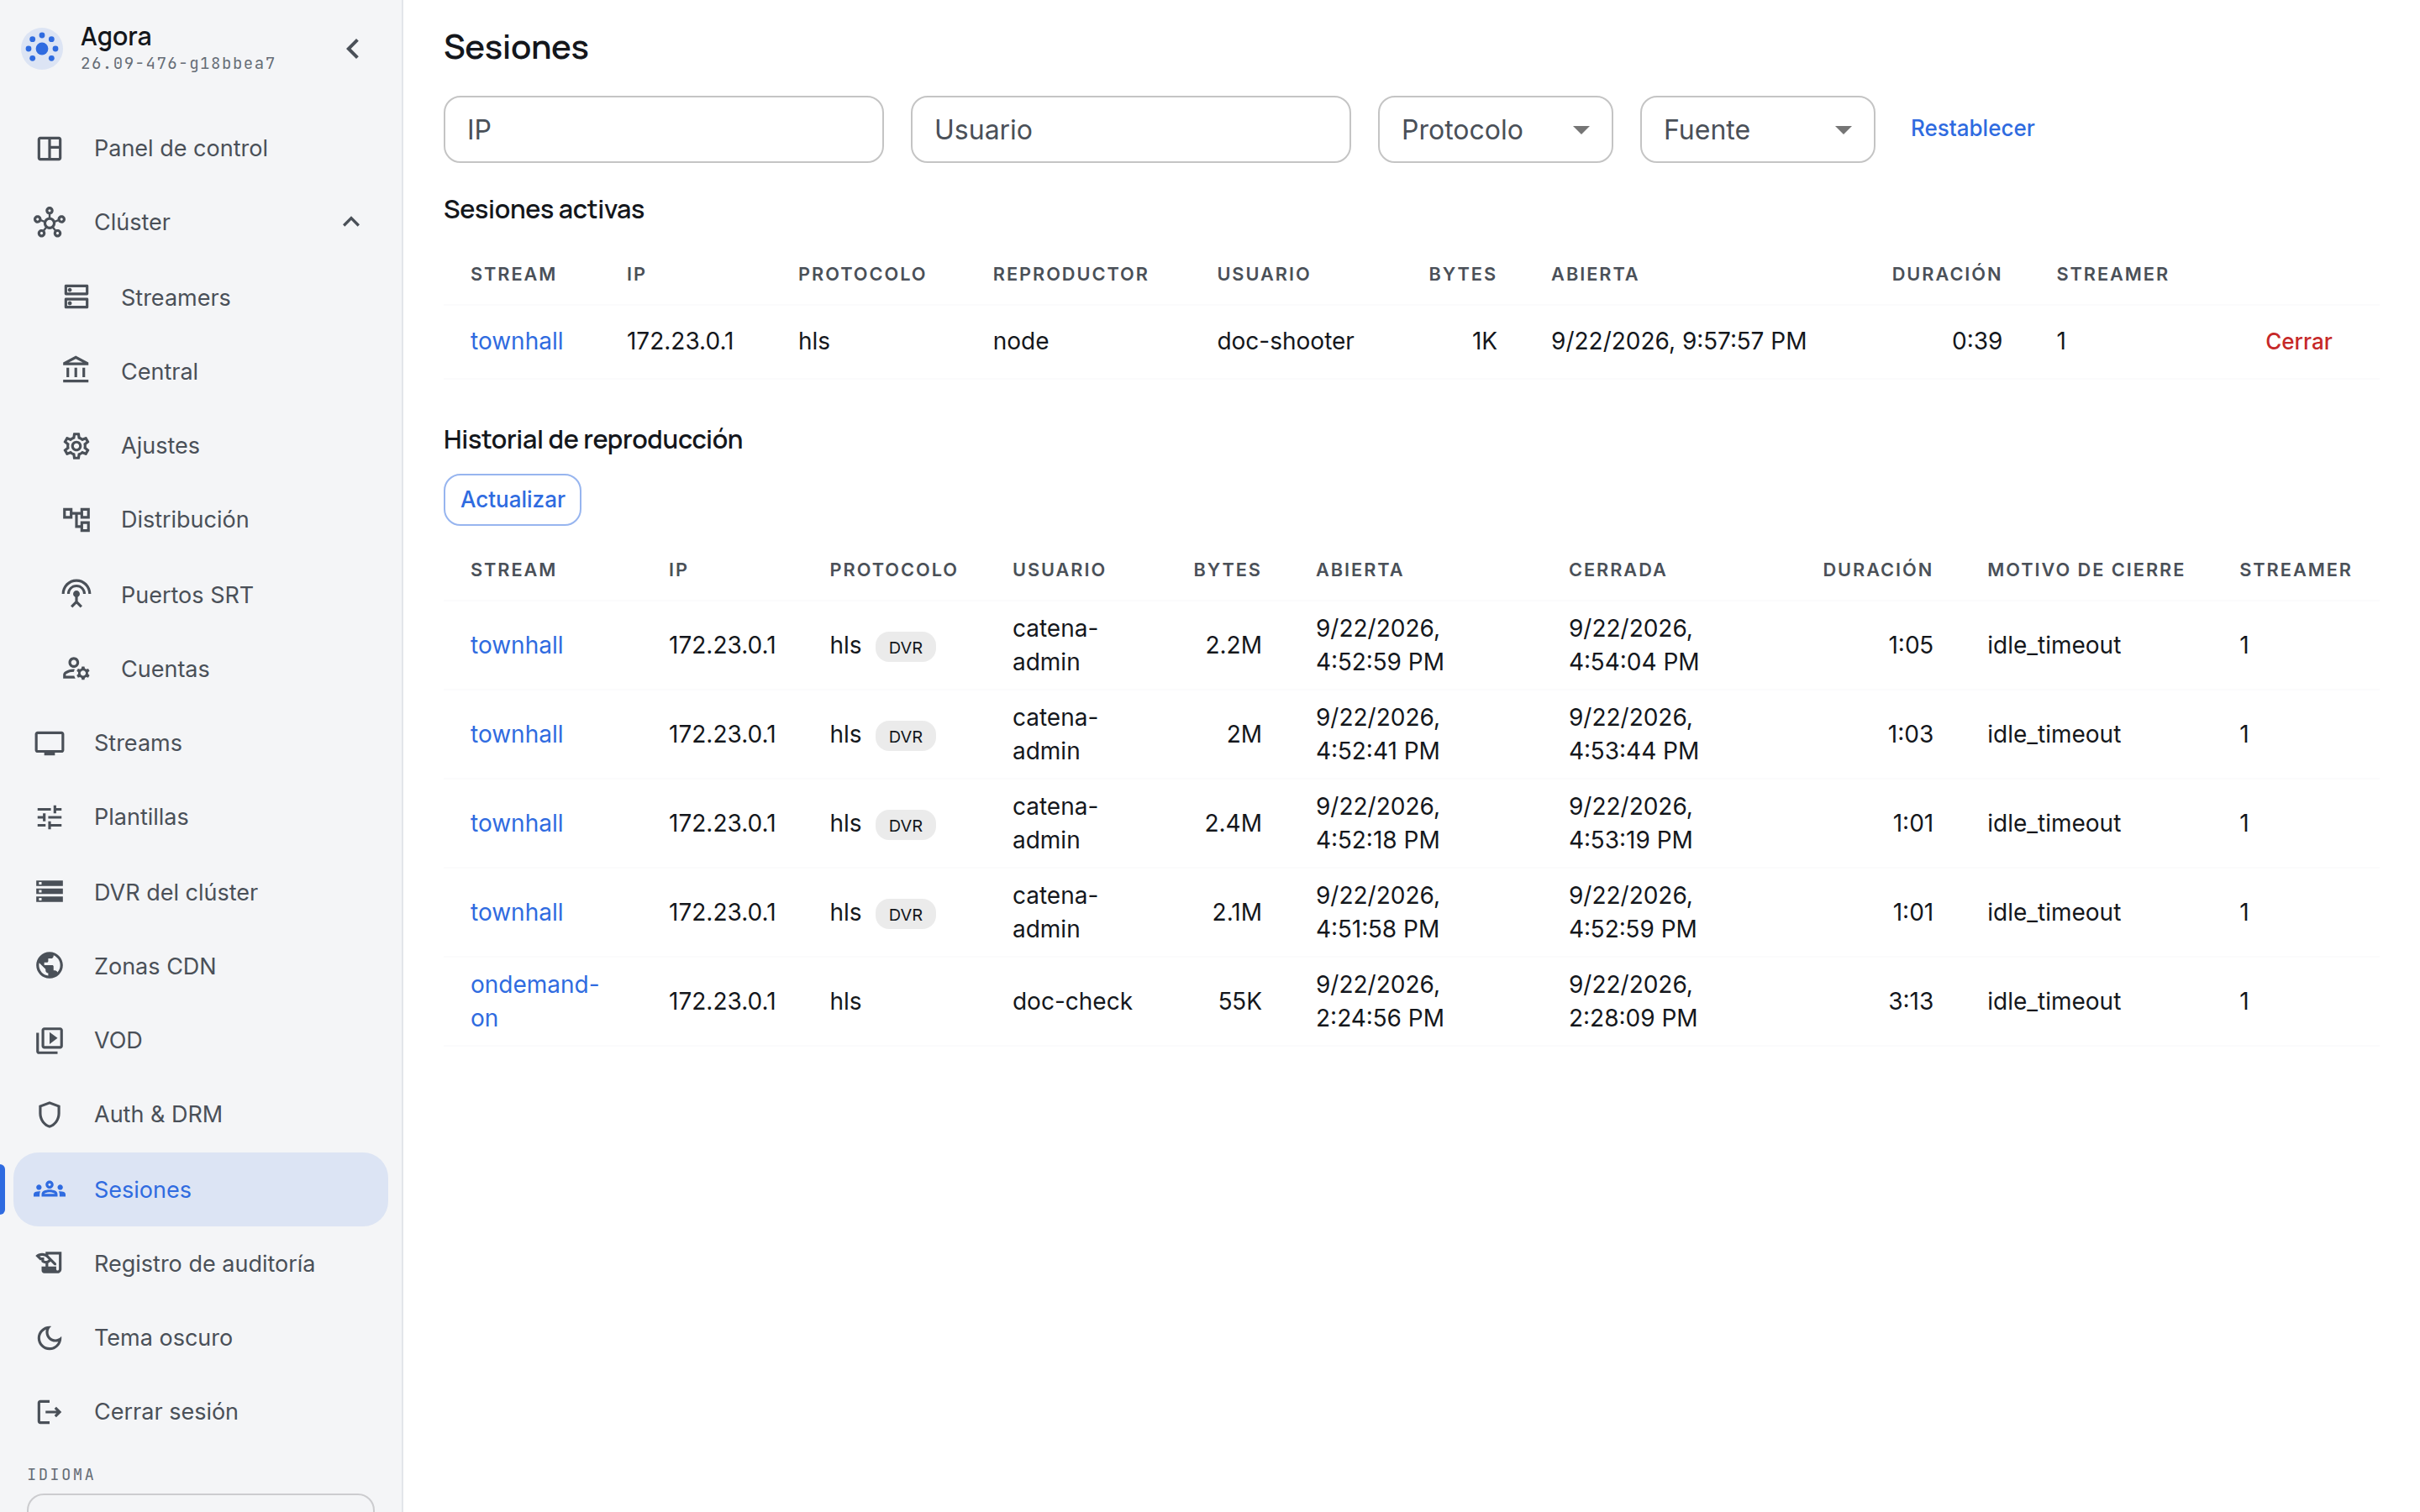Screen dimensions: 2420x1512
Task: Open the Fuente dropdown filter
Action: tap(1757, 129)
